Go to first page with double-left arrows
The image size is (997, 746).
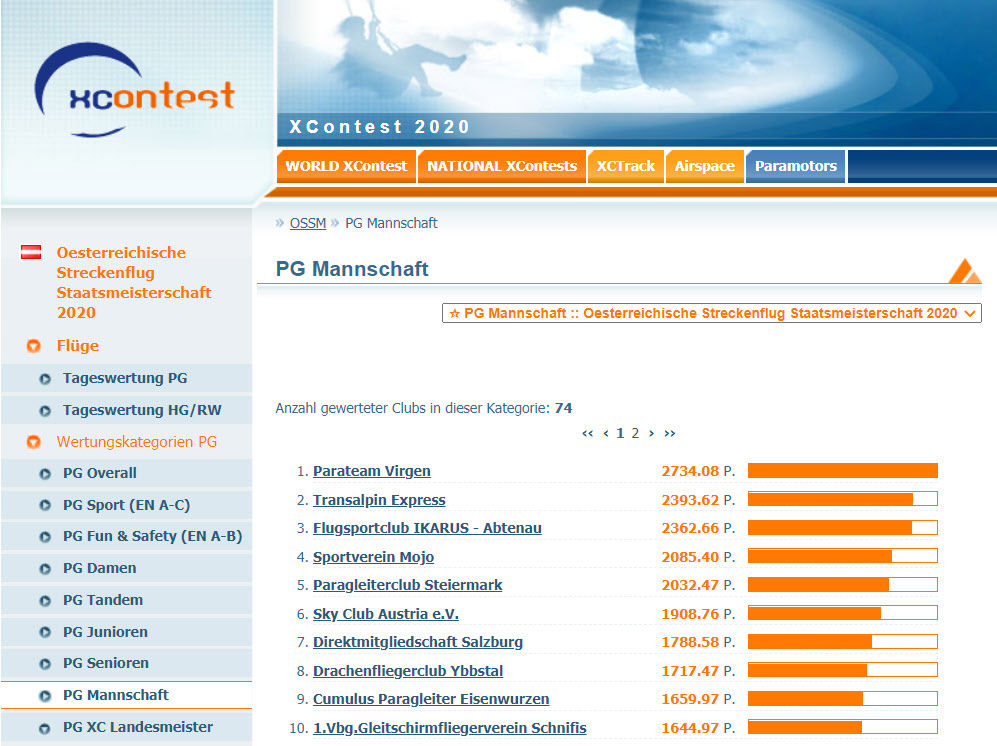pyautogui.click(x=588, y=434)
